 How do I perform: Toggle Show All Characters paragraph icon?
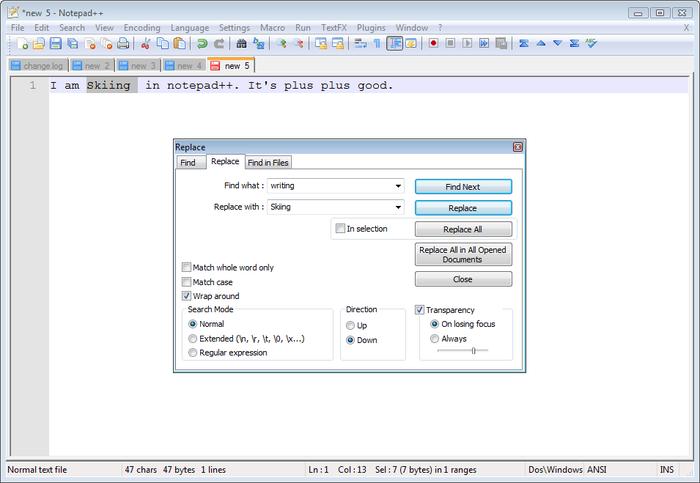click(377, 43)
